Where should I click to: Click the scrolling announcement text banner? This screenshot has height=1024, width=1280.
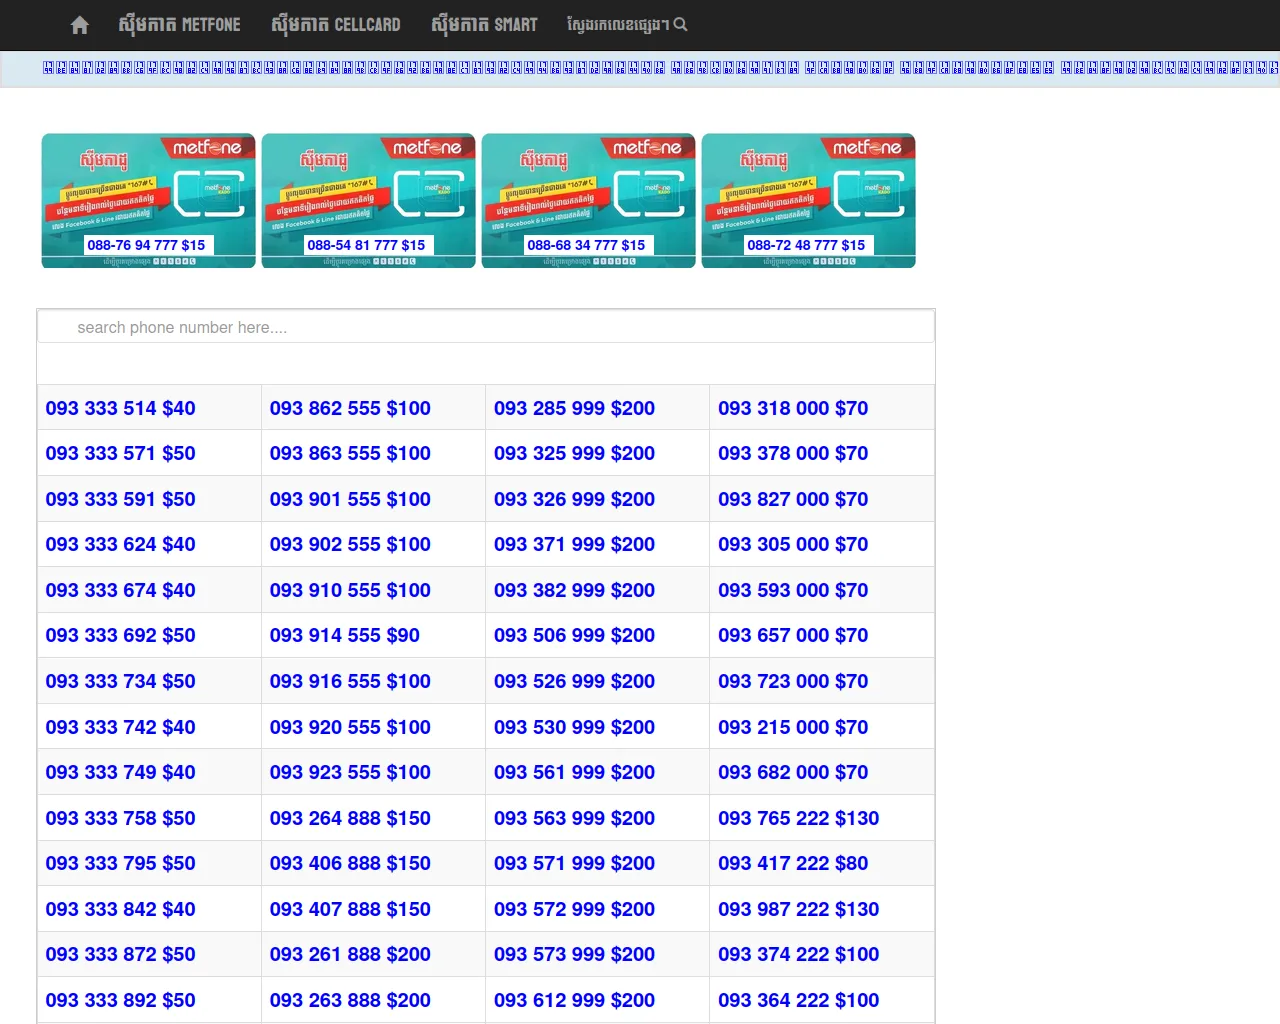pos(640,69)
